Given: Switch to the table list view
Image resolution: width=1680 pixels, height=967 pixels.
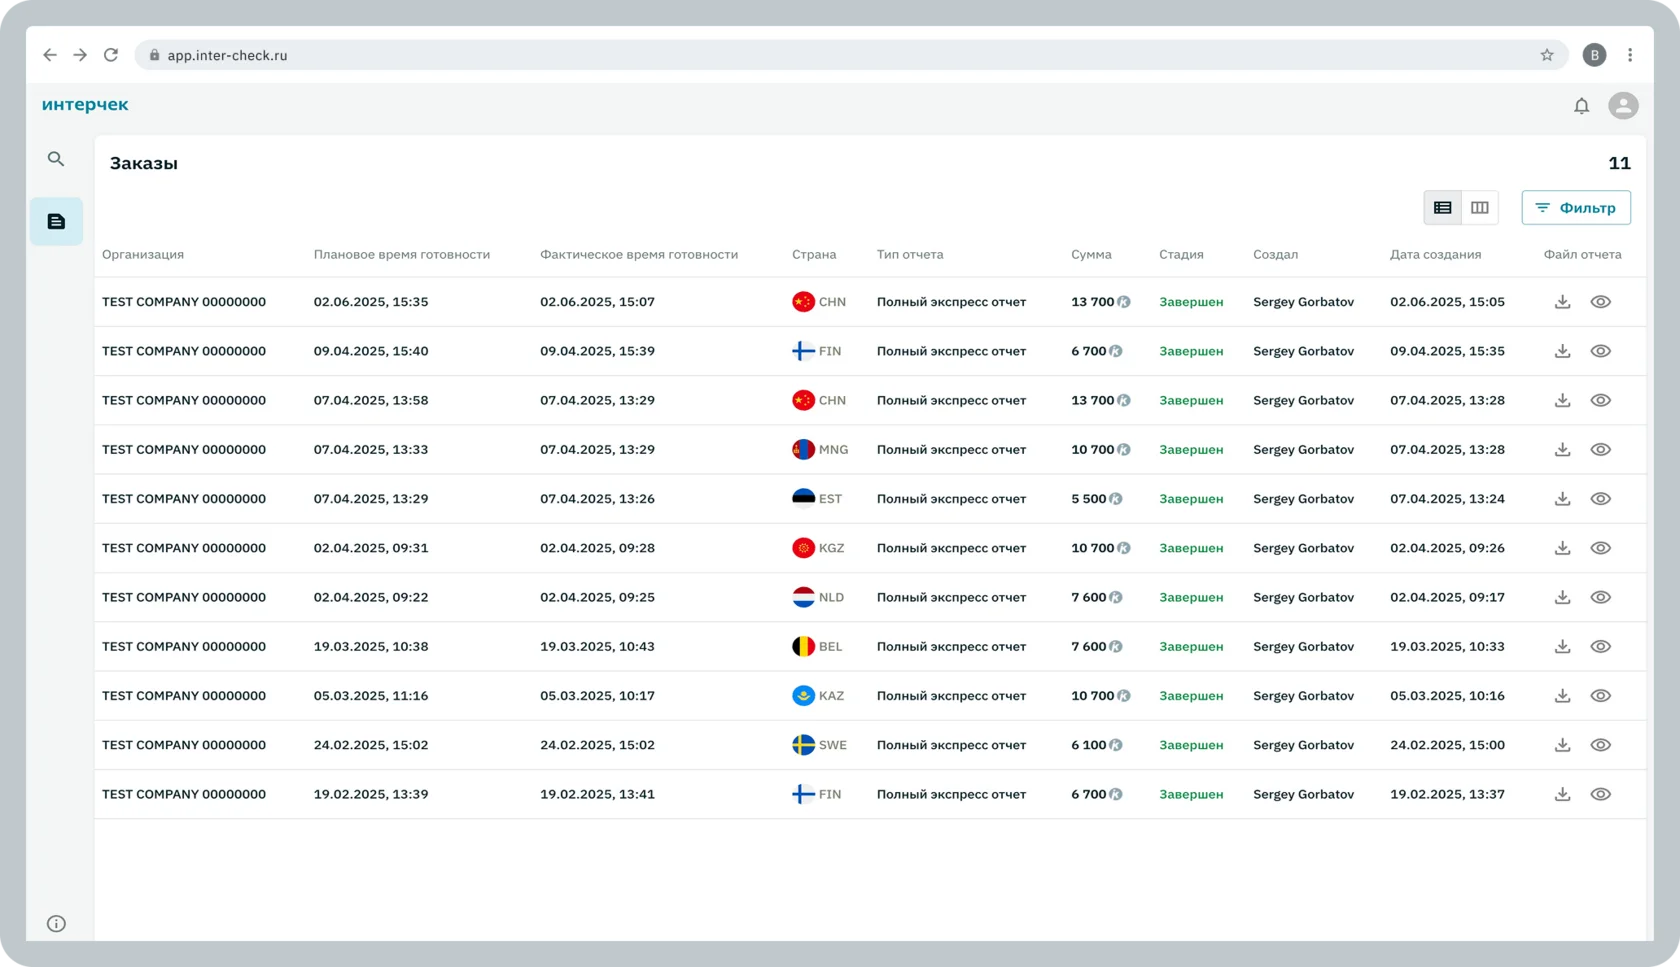Looking at the screenshot, I should 1442,208.
